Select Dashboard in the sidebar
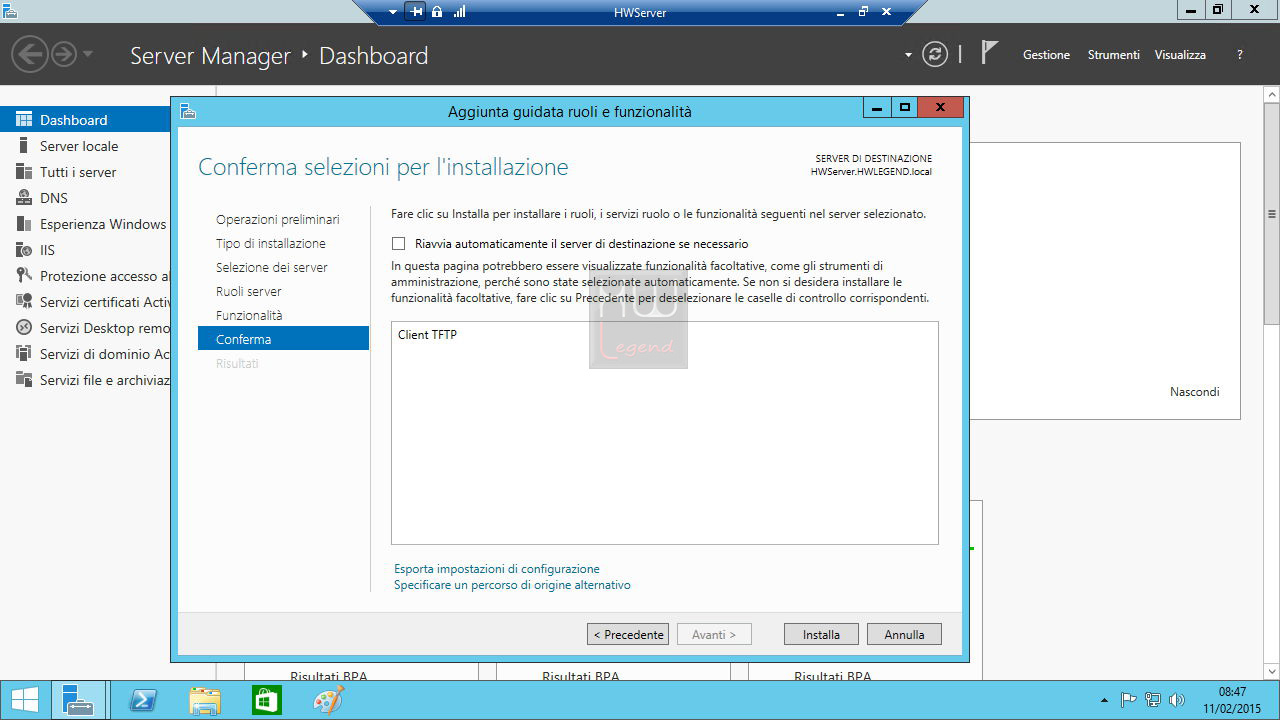Image resolution: width=1280 pixels, height=720 pixels. tap(85, 120)
